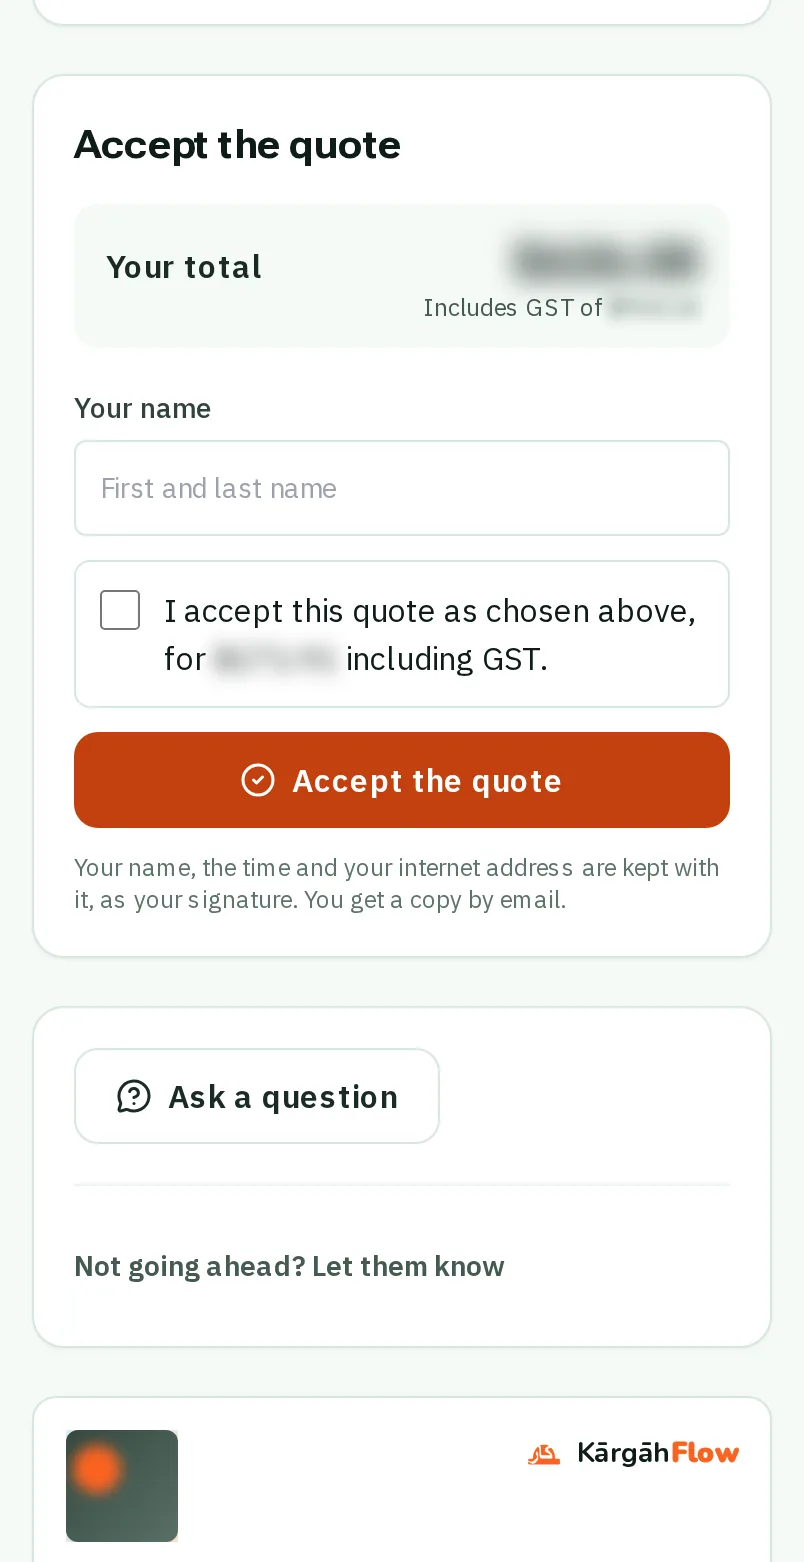This screenshot has width=804, height=1562.
Task: Open the KārgāhFlow wordmark link
Action: (x=658, y=1453)
